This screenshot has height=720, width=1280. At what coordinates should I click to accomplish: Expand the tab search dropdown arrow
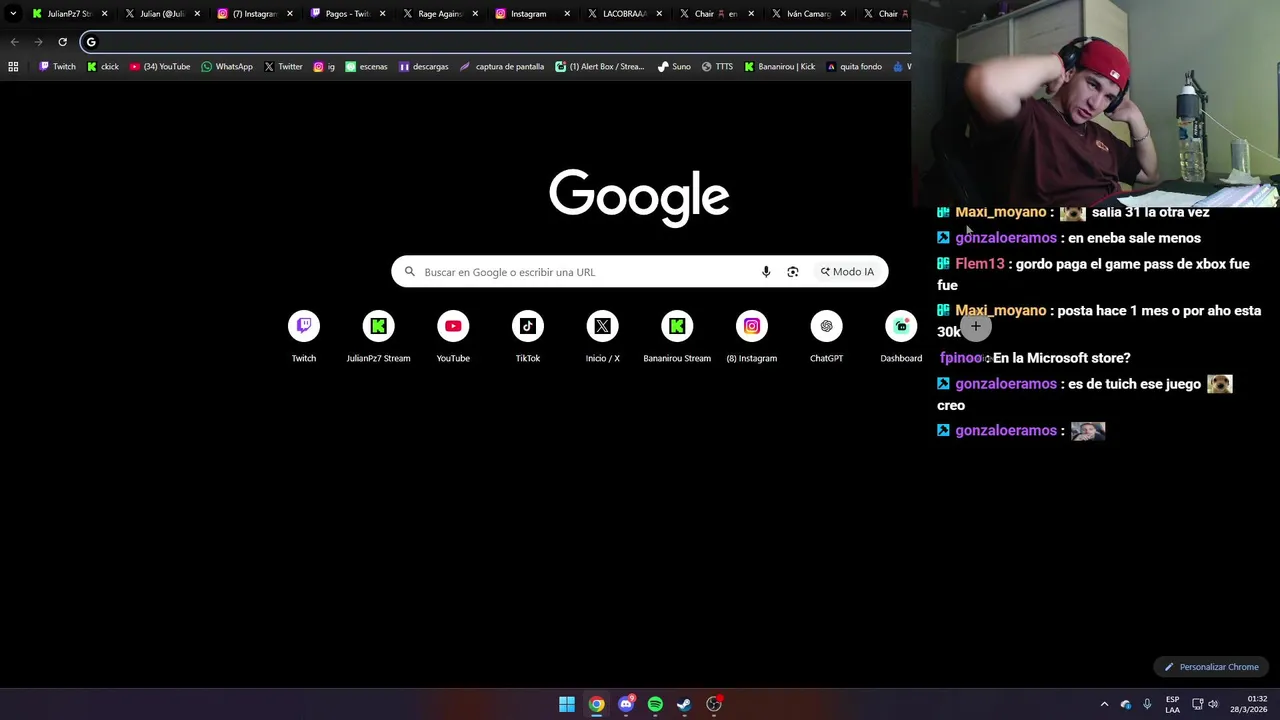click(13, 14)
